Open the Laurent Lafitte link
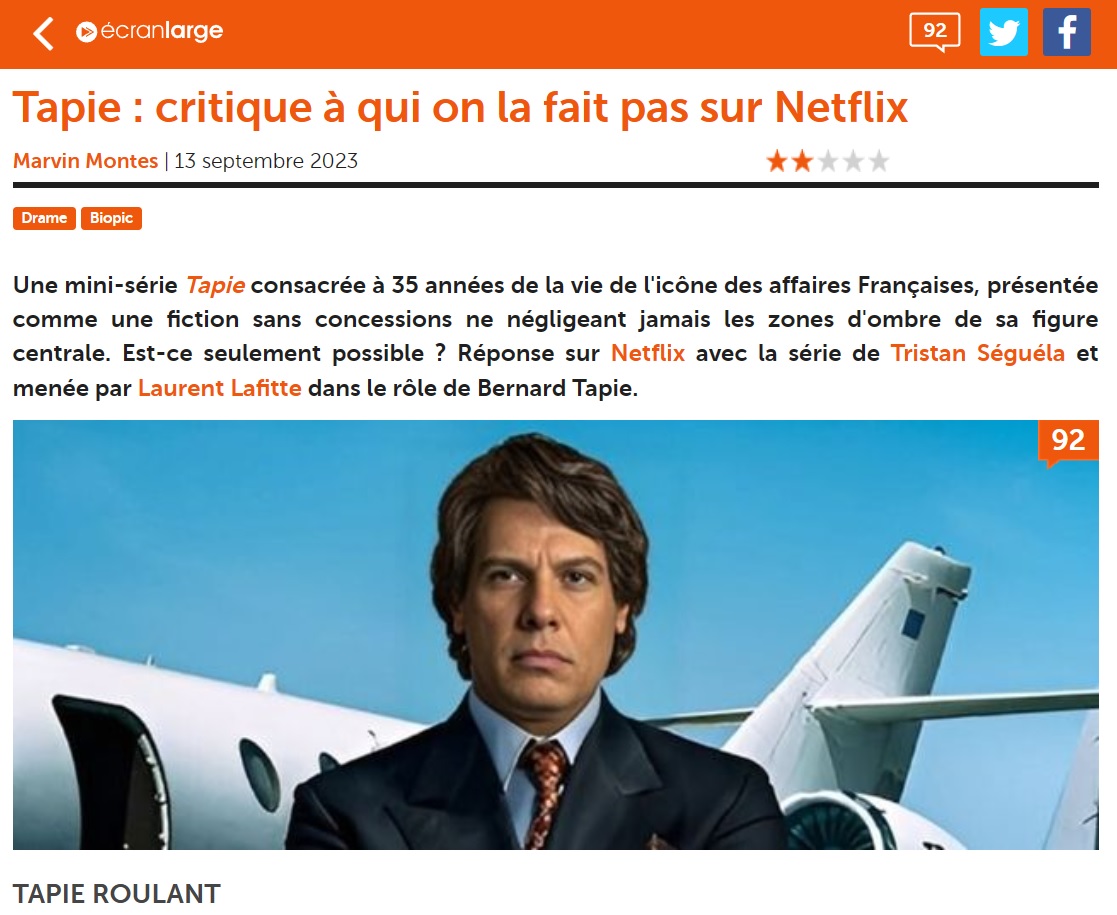Screen dimensions: 1117x915 219,388
